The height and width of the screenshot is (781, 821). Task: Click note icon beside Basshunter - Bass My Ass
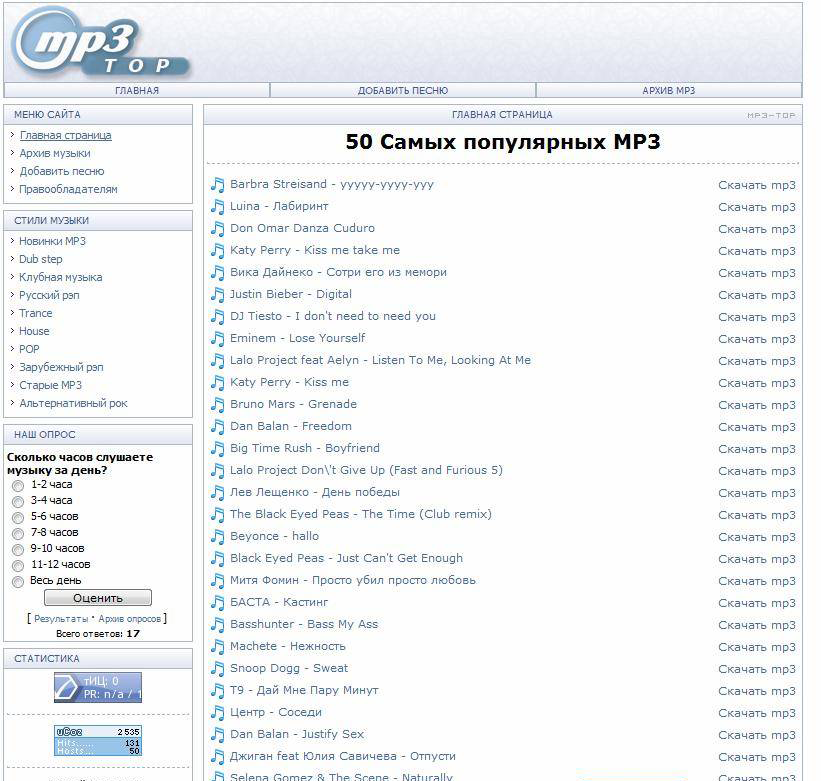[x=217, y=624]
